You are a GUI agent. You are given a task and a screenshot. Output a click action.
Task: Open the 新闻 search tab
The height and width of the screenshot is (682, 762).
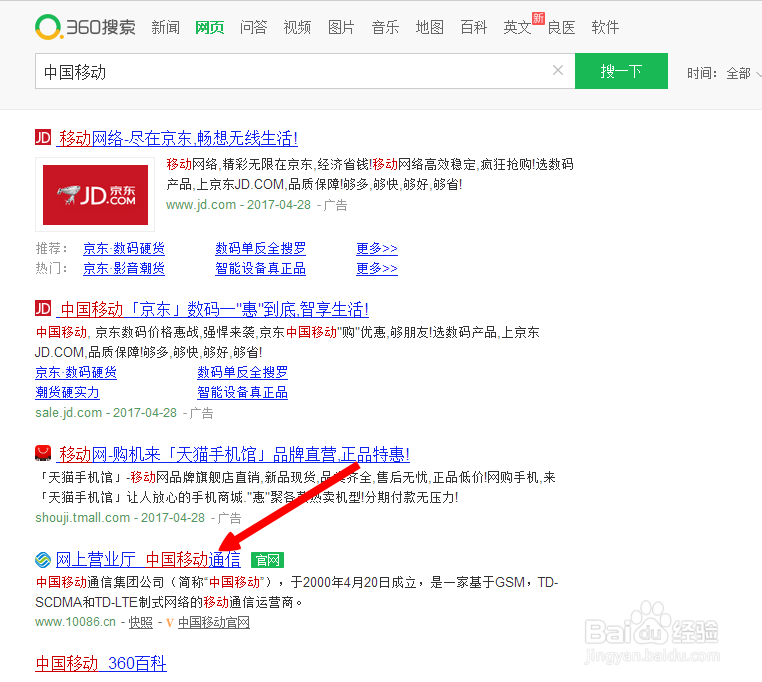pos(165,27)
